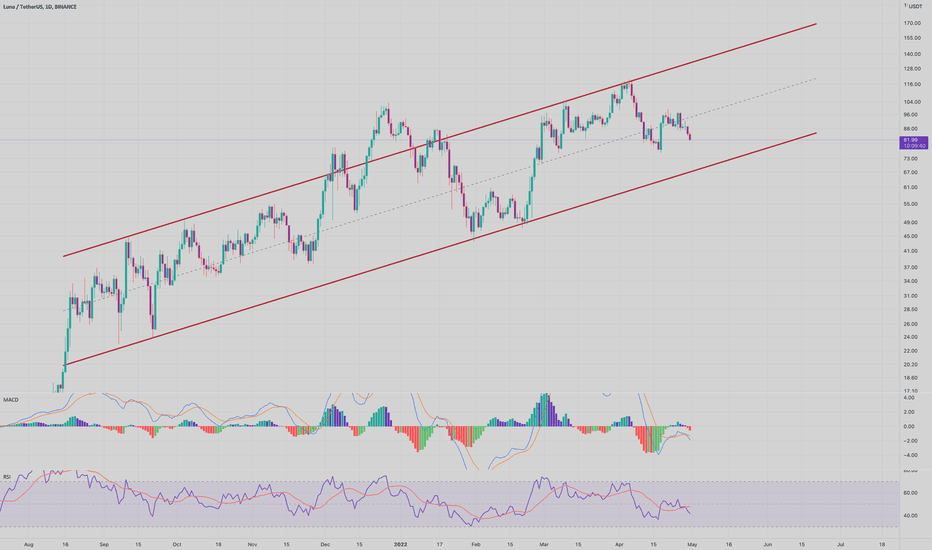Click the Jun label on time axis
The width and height of the screenshot is (932, 550).
point(767,544)
